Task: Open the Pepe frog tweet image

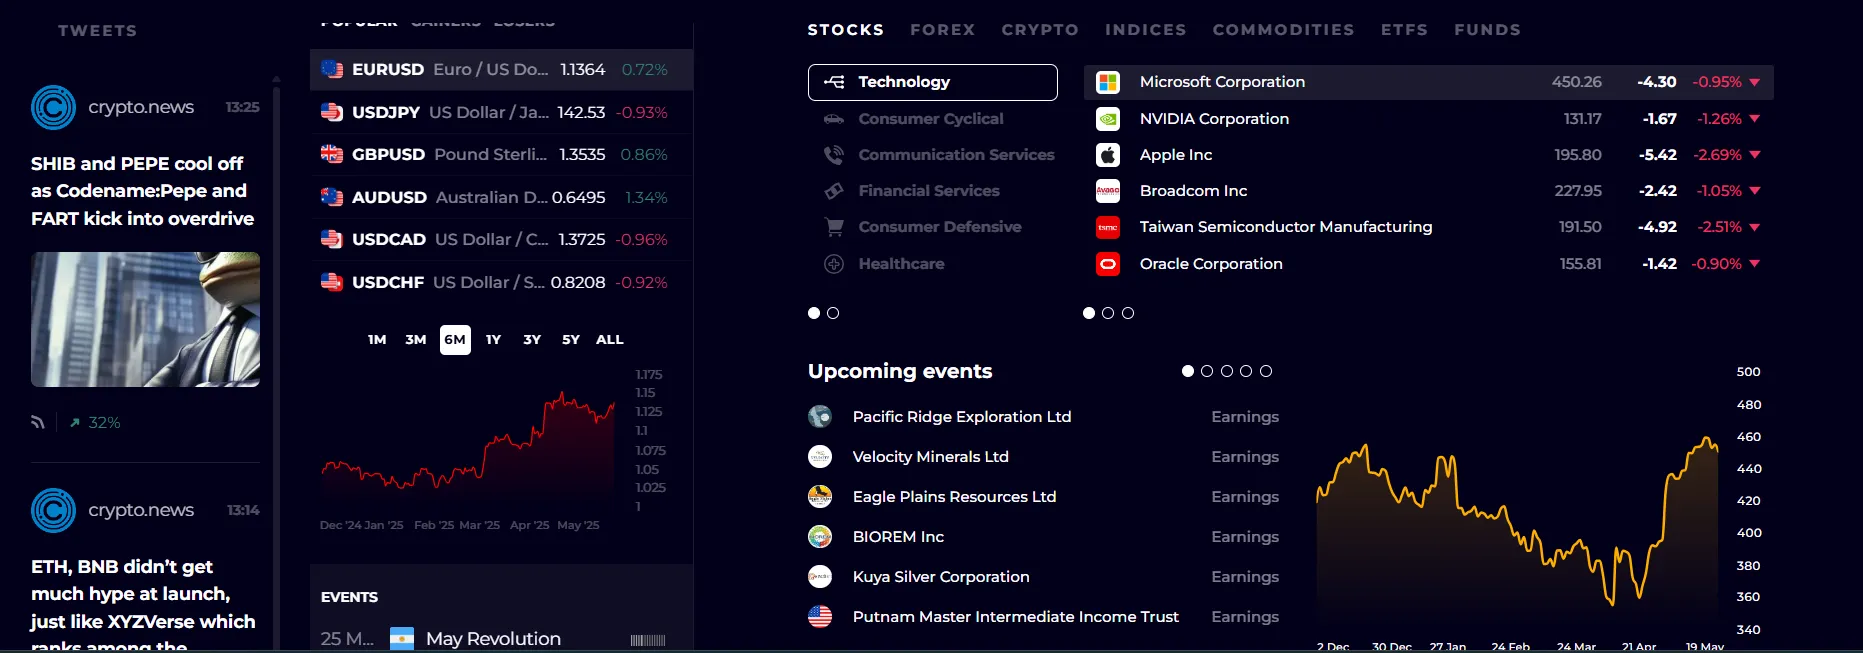Action: pos(145,319)
